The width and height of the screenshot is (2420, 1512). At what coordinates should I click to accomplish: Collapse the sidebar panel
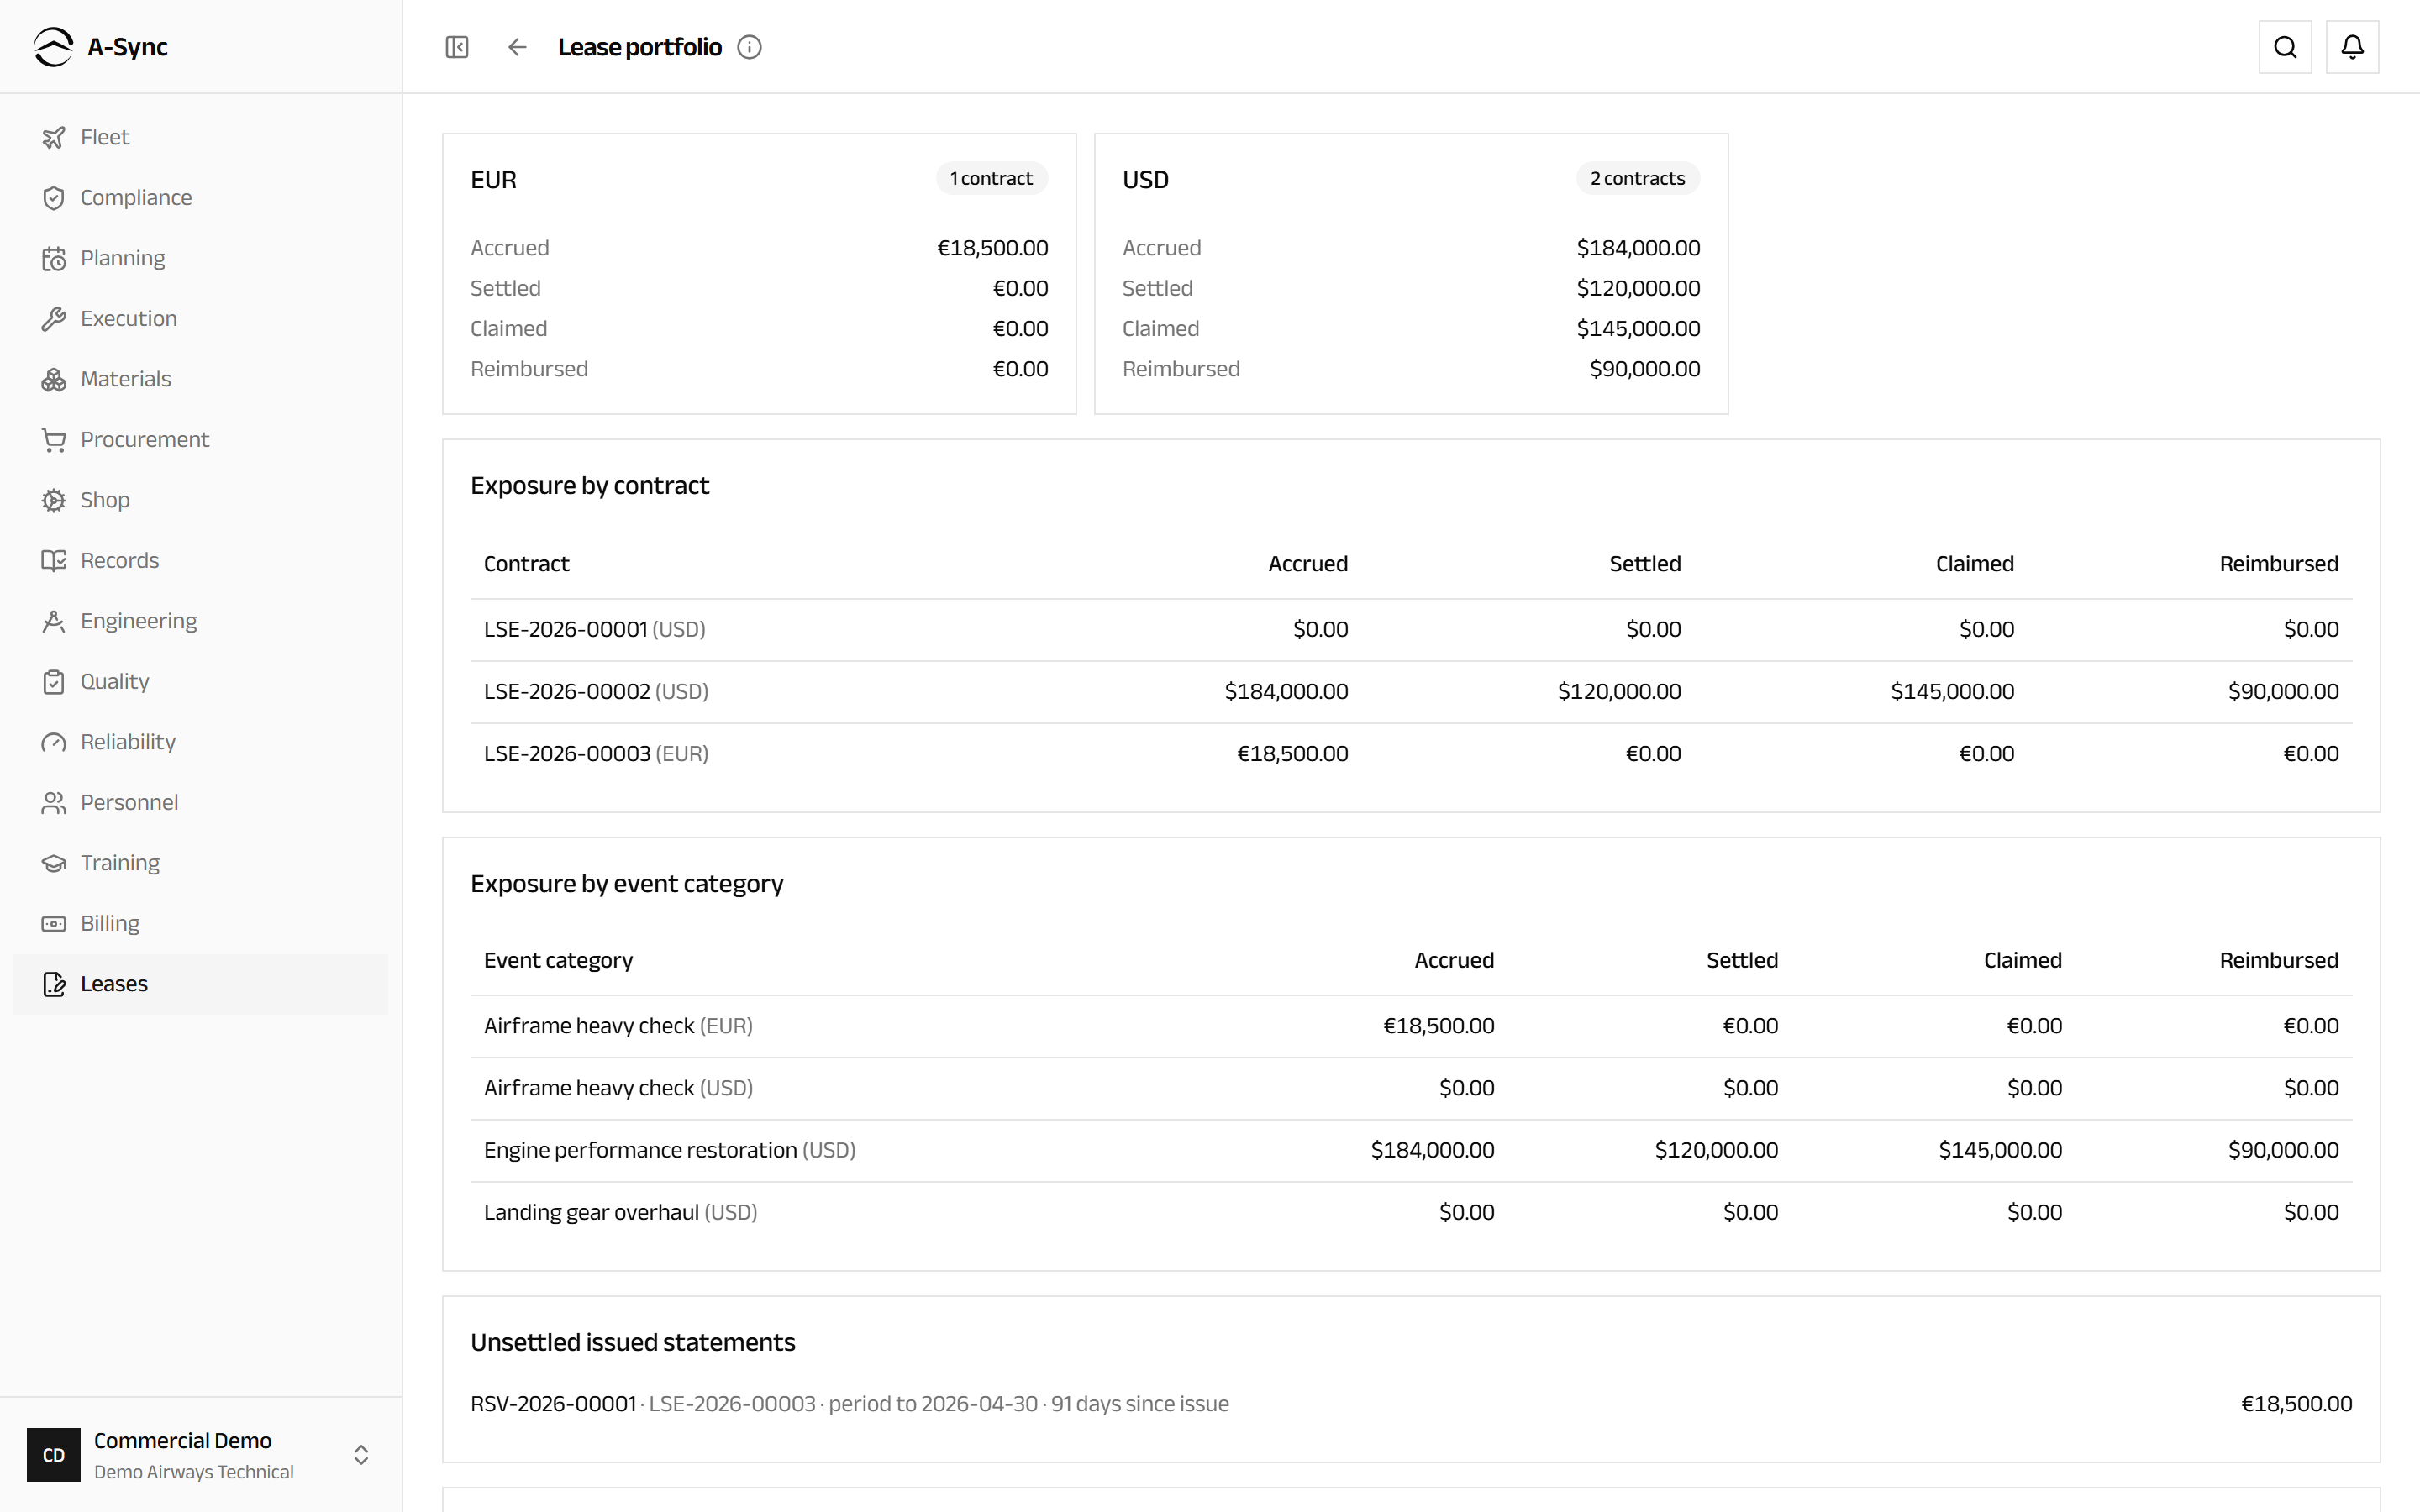pos(457,47)
